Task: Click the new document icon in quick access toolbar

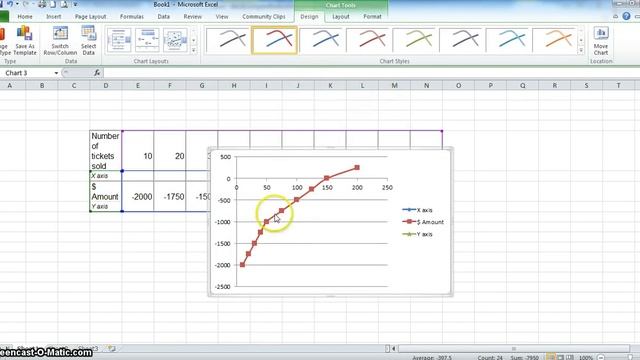Action: pyautogui.click(x=53, y=4)
